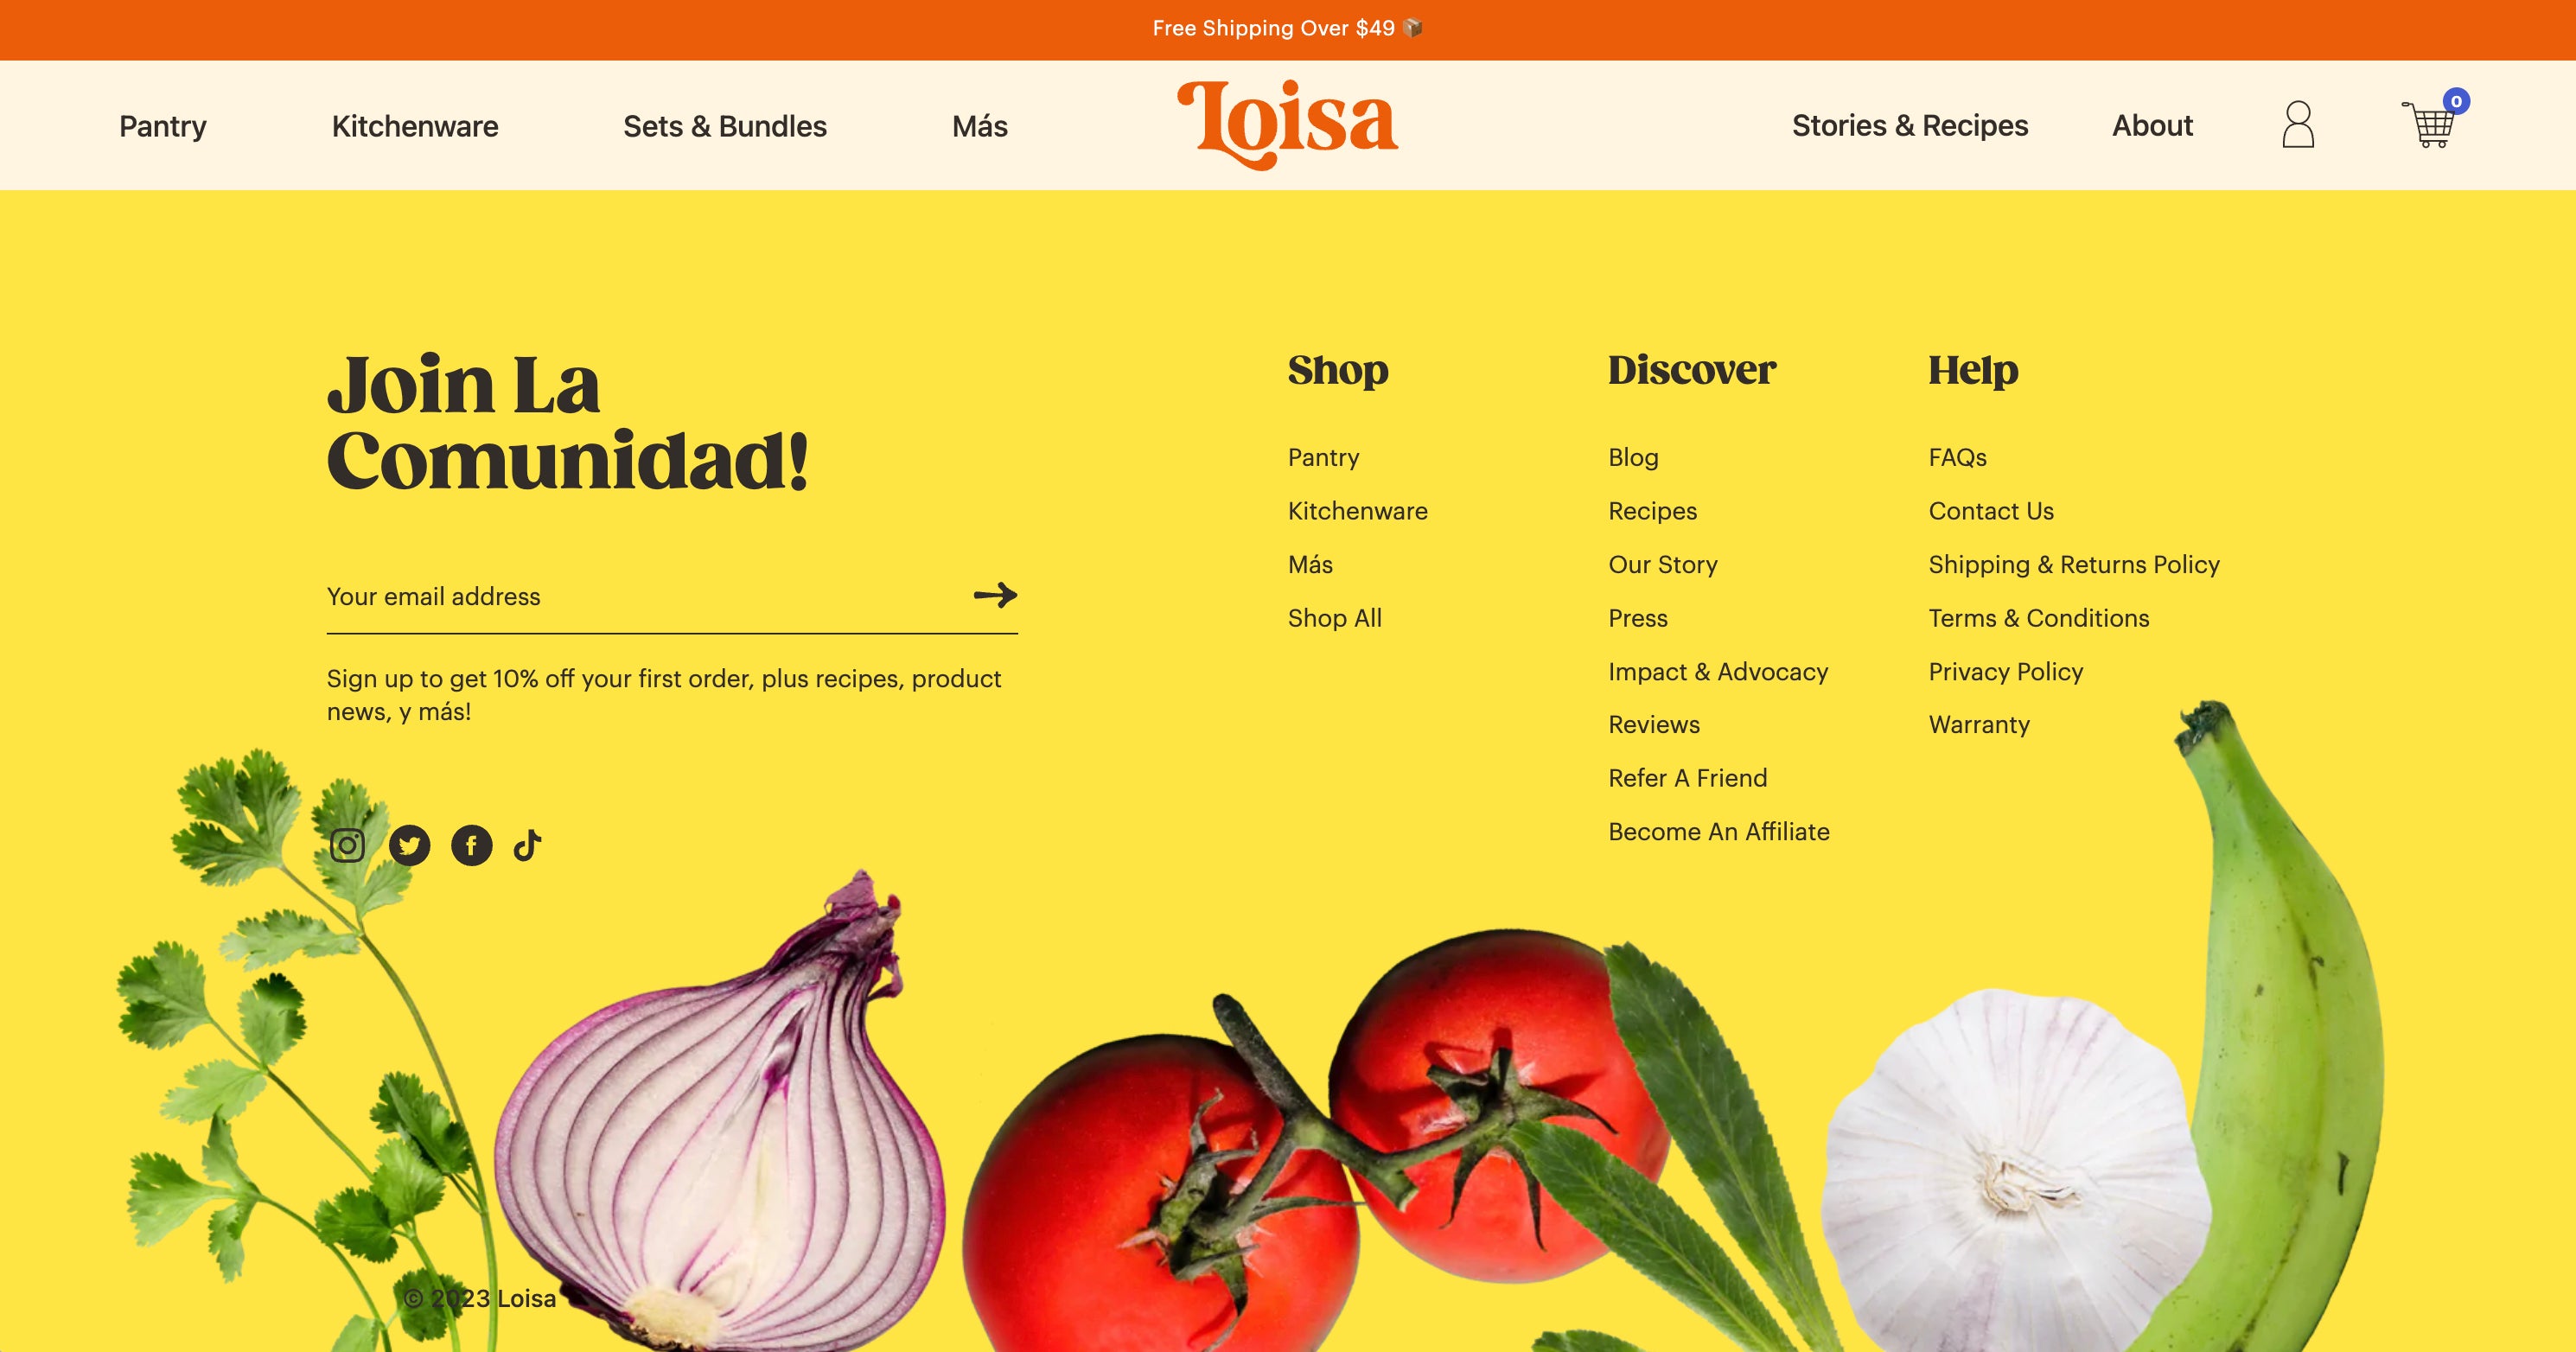The height and width of the screenshot is (1352, 2576).
Task: Expand the Sets & Bundles dropdown
Action: pos(724,124)
